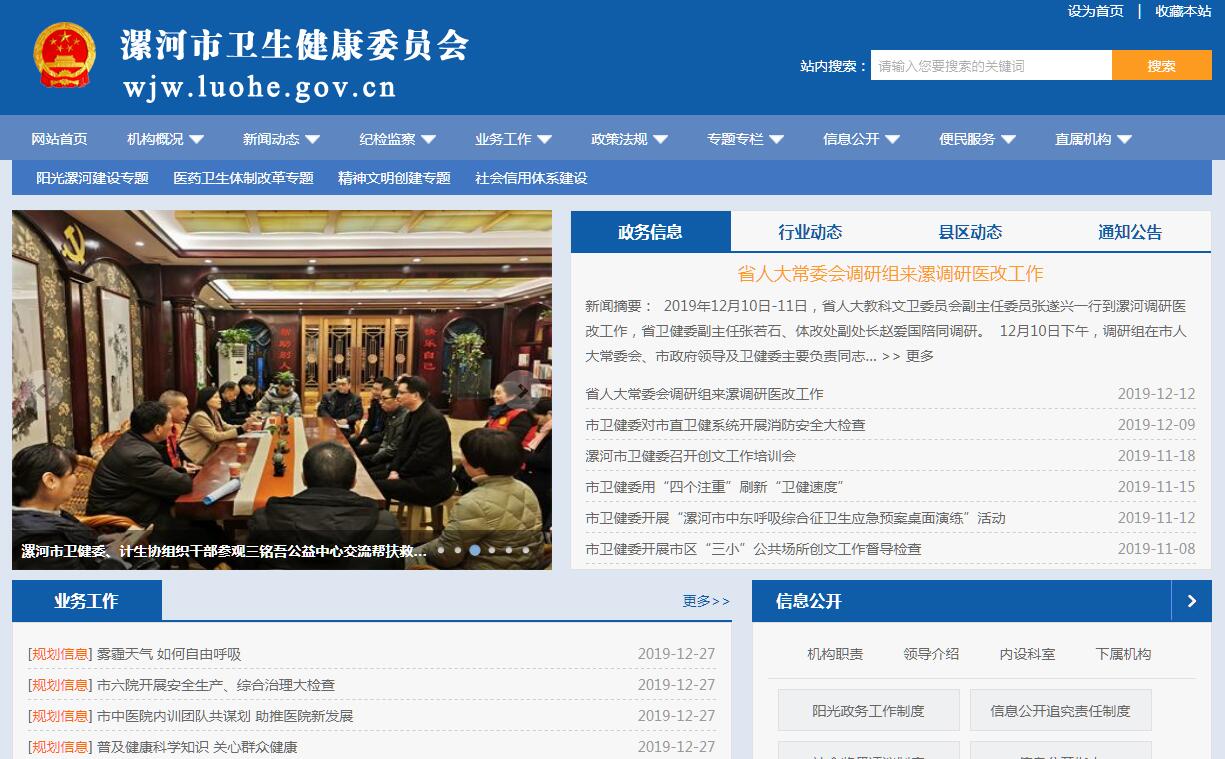Open article 市中医院内训团队共谋划
Screen dimensions: 1225x759
pos(225,716)
